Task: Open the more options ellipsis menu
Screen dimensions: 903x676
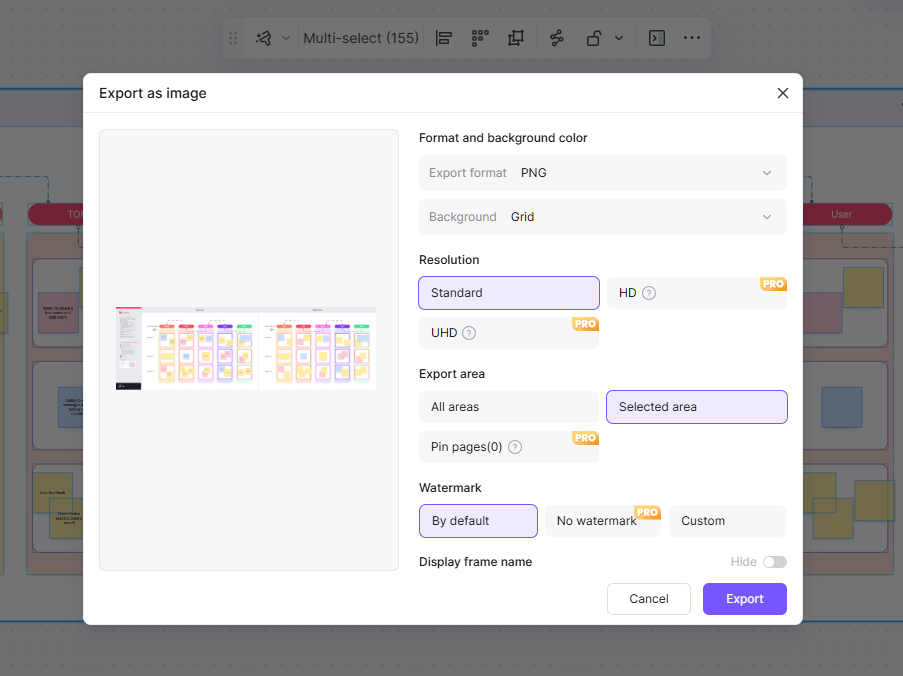Action: 692,38
